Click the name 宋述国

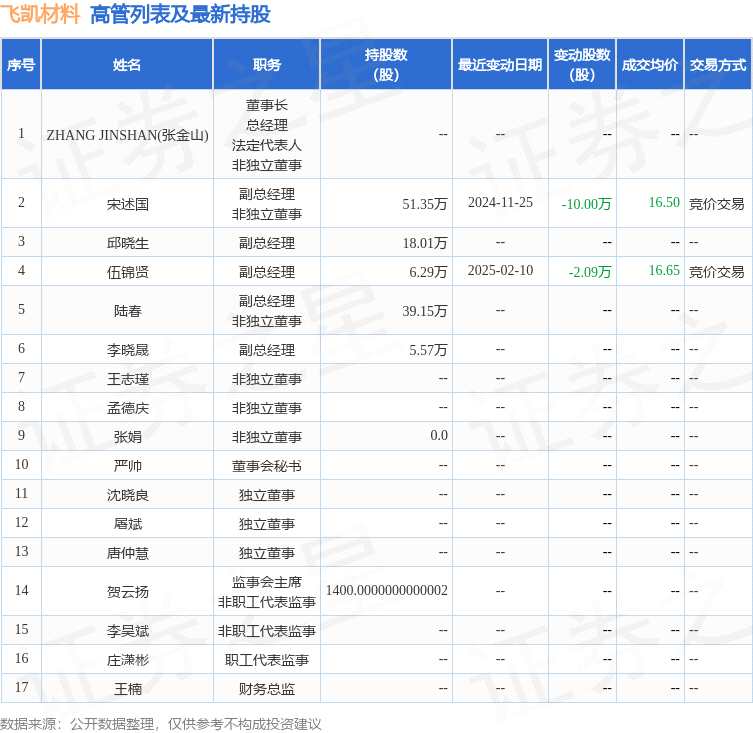coord(128,204)
